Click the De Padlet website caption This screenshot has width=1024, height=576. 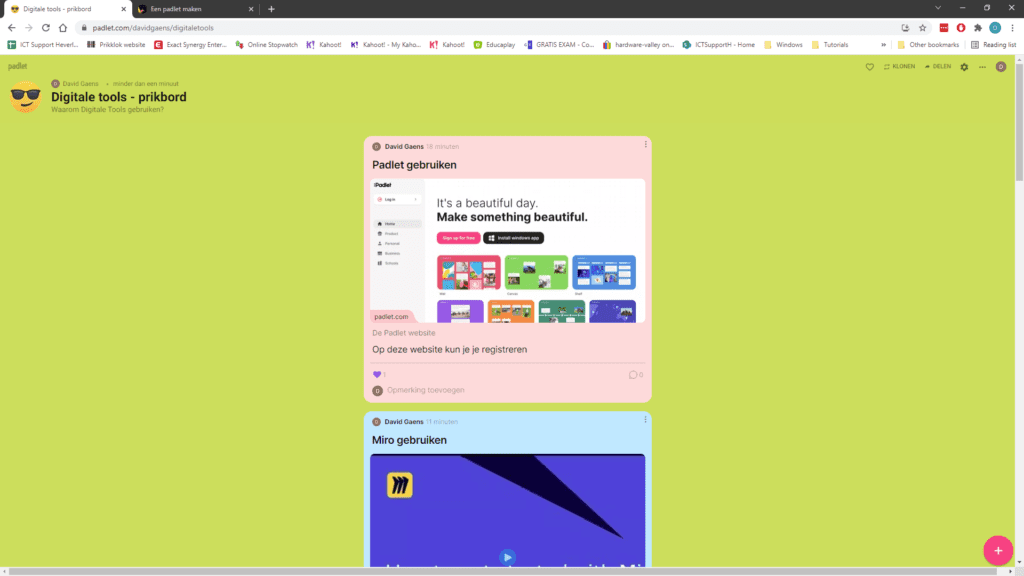coord(404,333)
